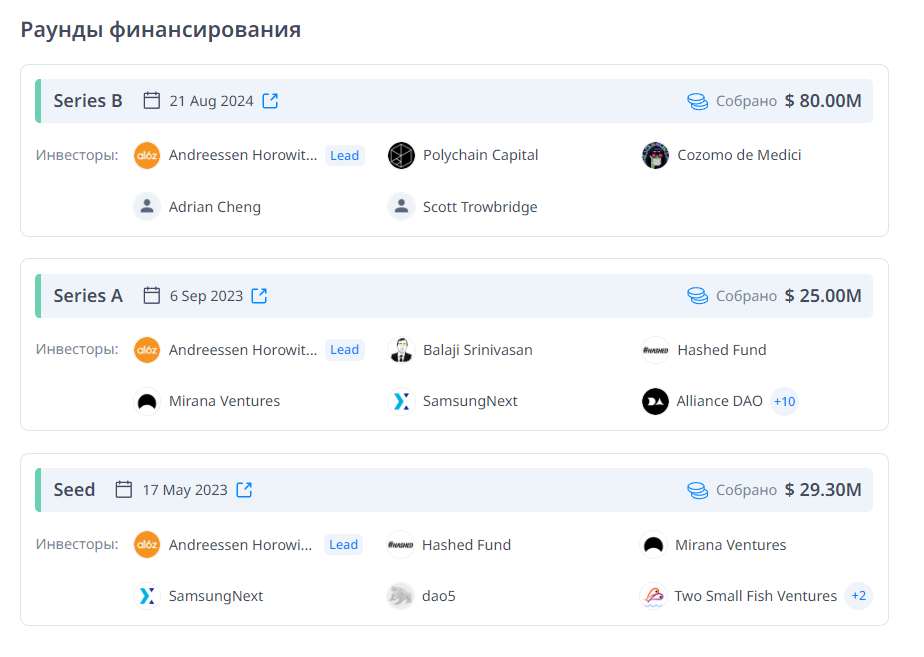The height and width of the screenshot is (657, 924).
Task: Open Andreessen Horowitz in Seed round
Action: [240, 545]
